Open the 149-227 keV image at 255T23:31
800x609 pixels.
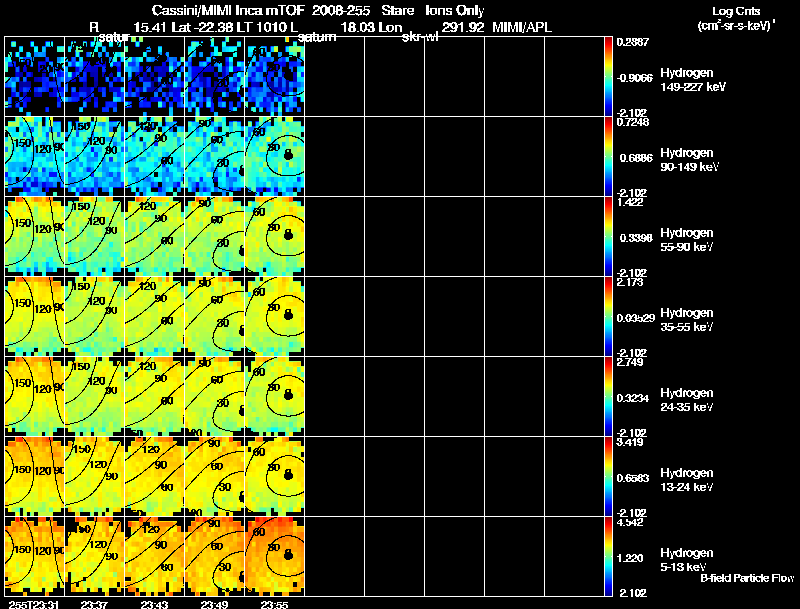pos(35,77)
